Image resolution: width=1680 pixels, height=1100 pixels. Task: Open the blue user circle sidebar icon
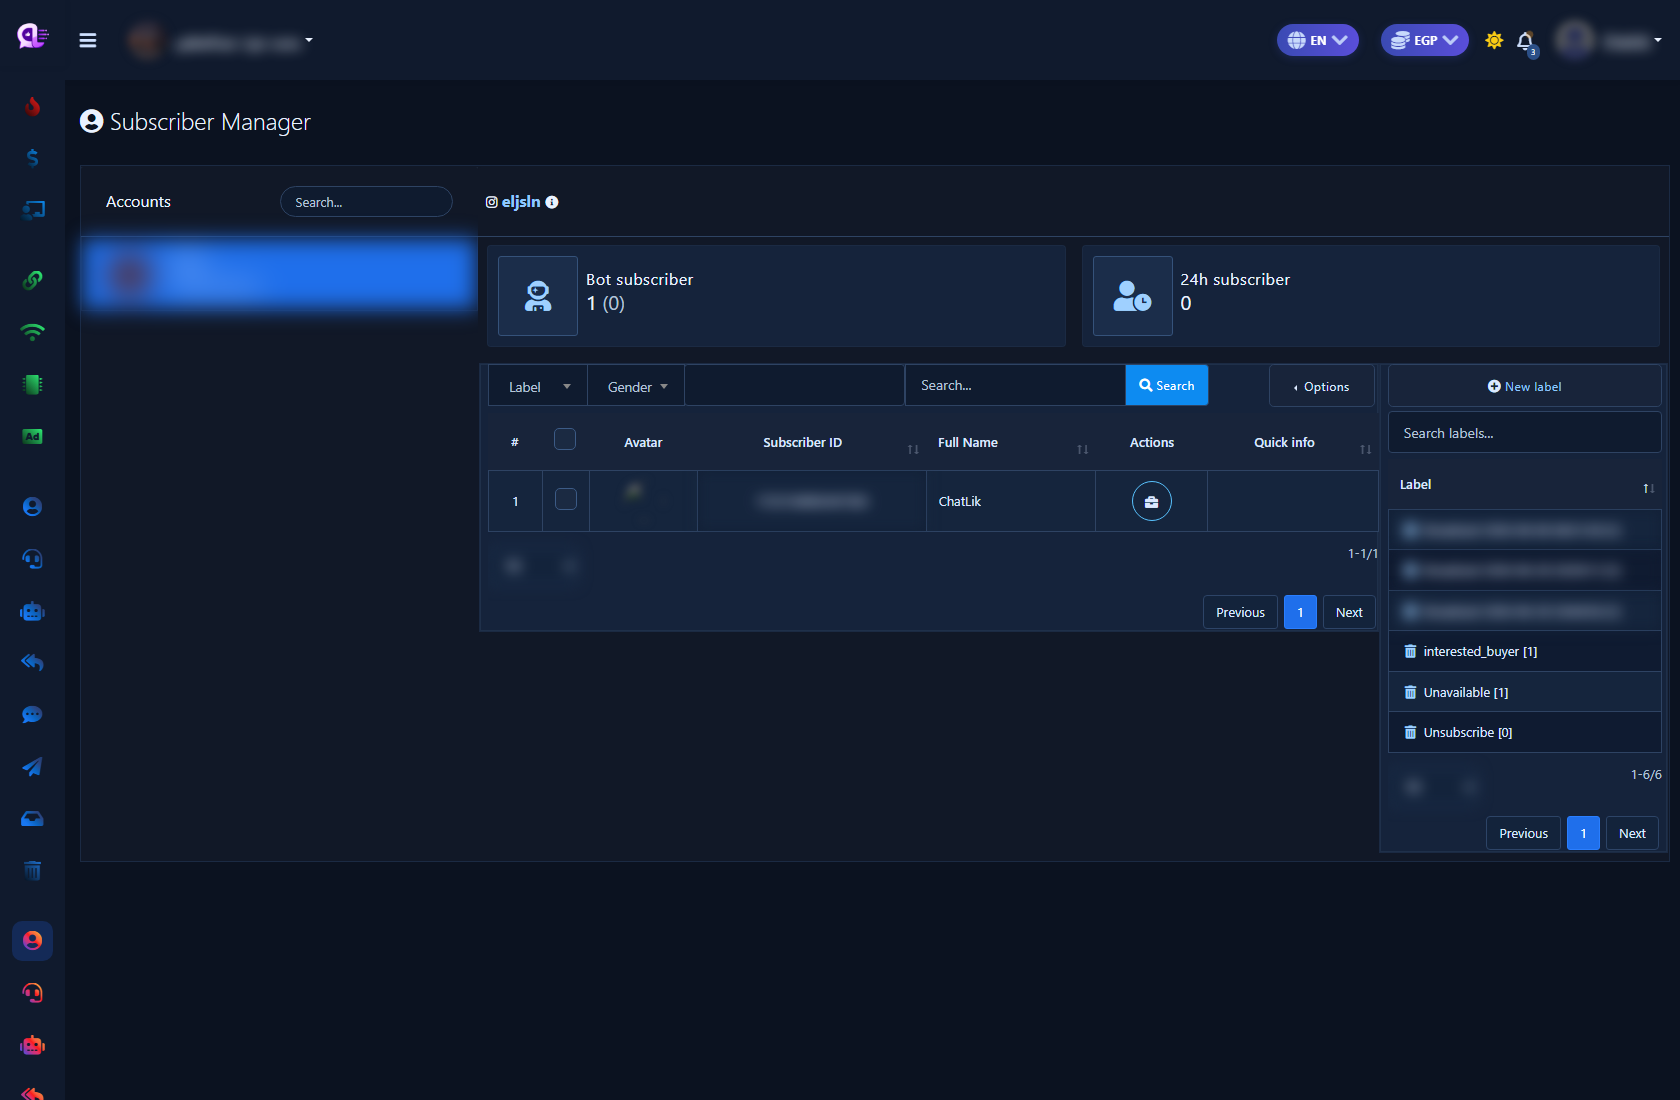(x=32, y=507)
